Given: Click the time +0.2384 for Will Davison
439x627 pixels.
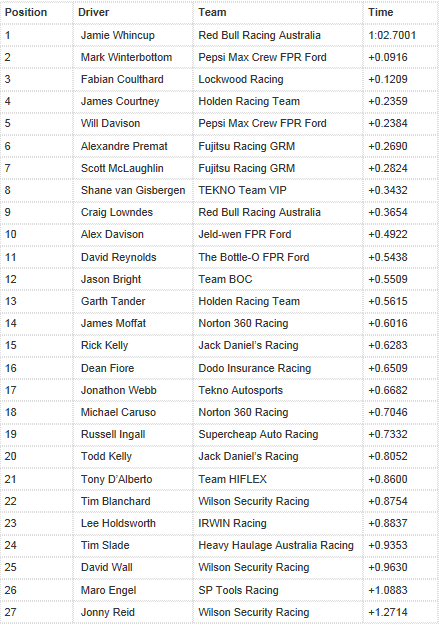Looking at the screenshot, I should 388,123.
